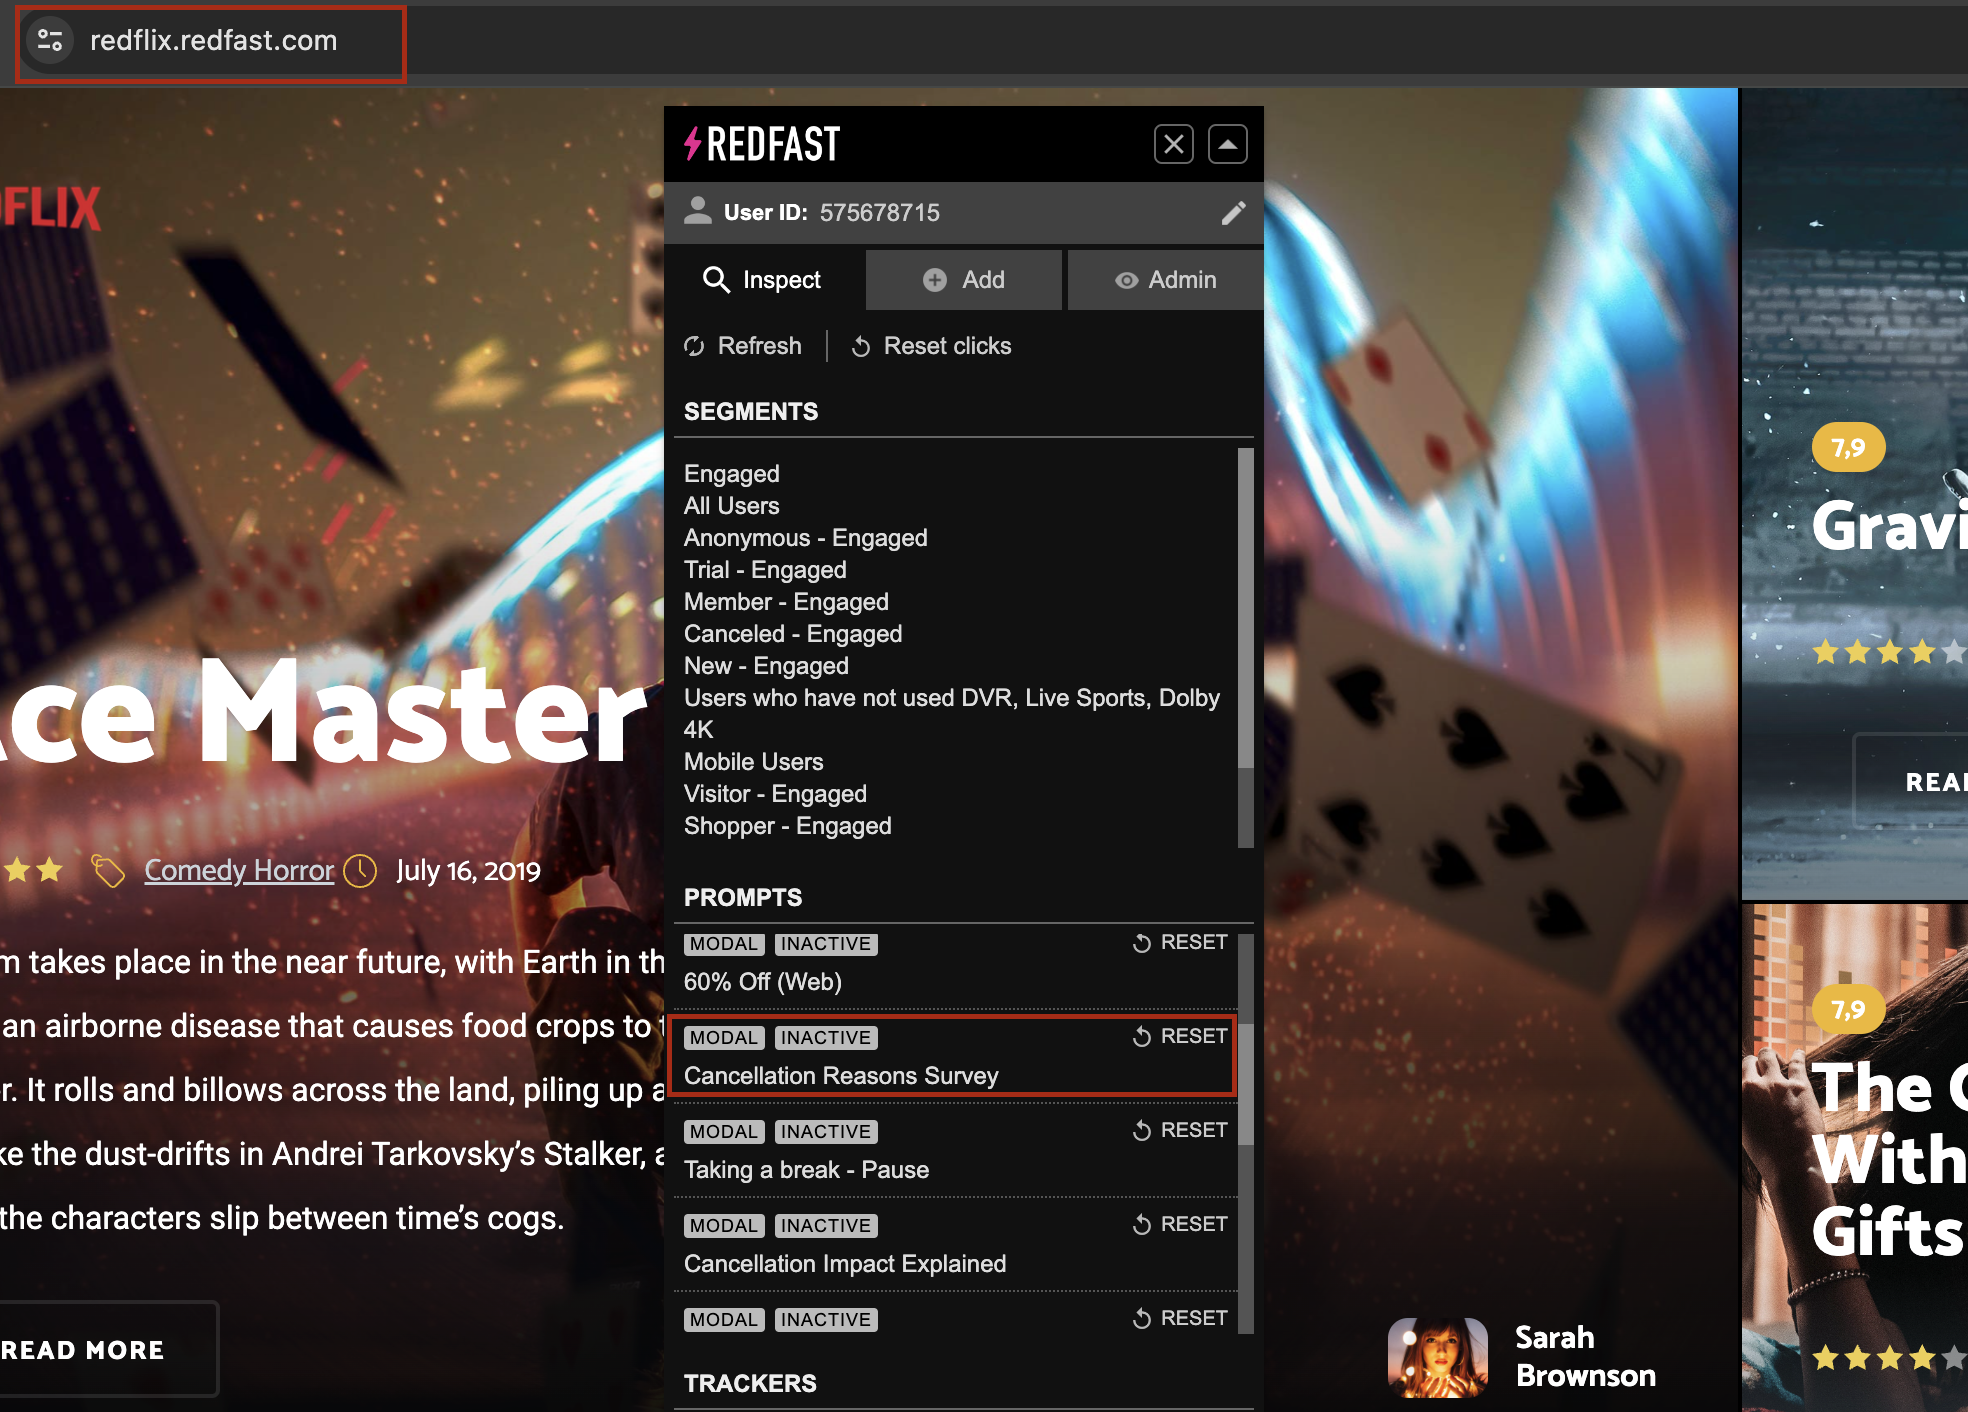Image resolution: width=1968 pixels, height=1412 pixels.
Task: Reset the Cancellation Reasons Survey prompt
Action: [1180, 1037]
